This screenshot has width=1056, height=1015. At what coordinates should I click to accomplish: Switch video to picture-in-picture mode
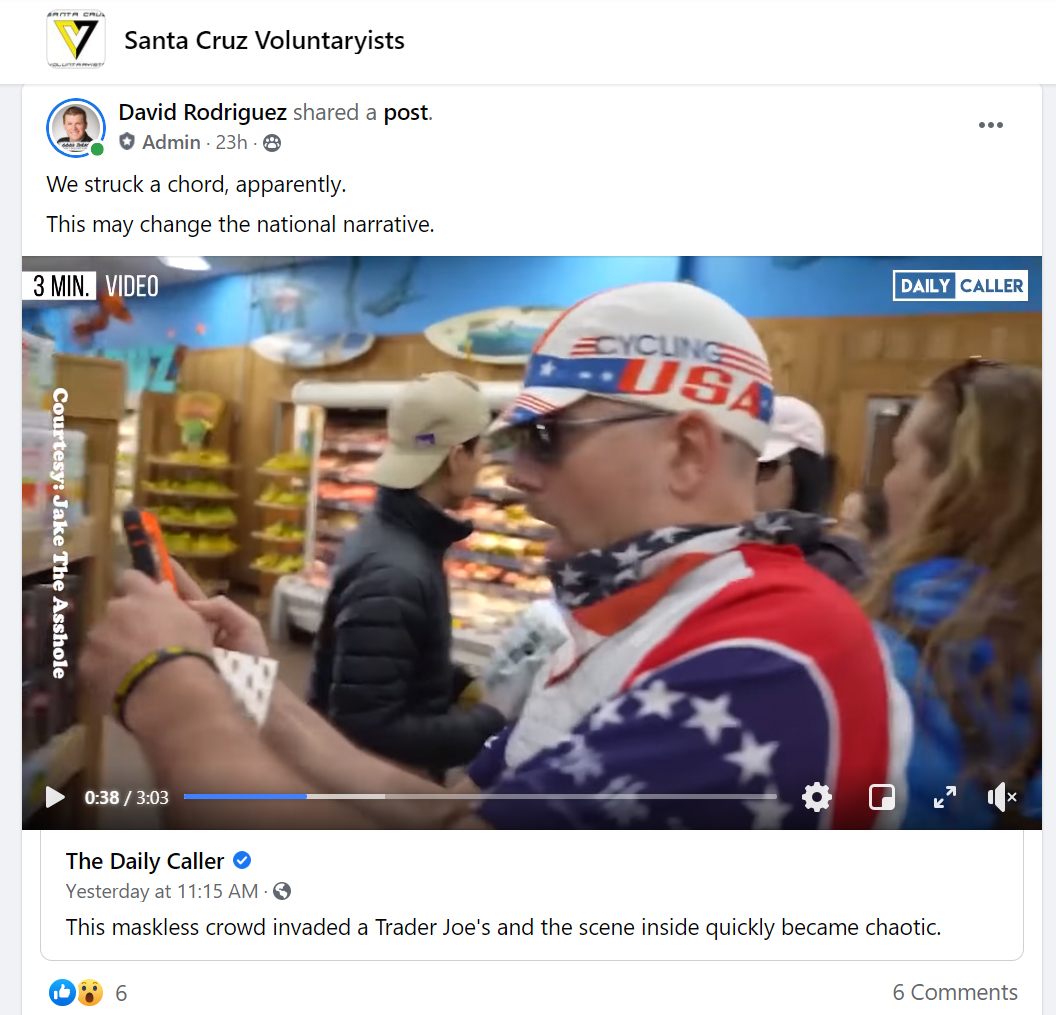882,797
